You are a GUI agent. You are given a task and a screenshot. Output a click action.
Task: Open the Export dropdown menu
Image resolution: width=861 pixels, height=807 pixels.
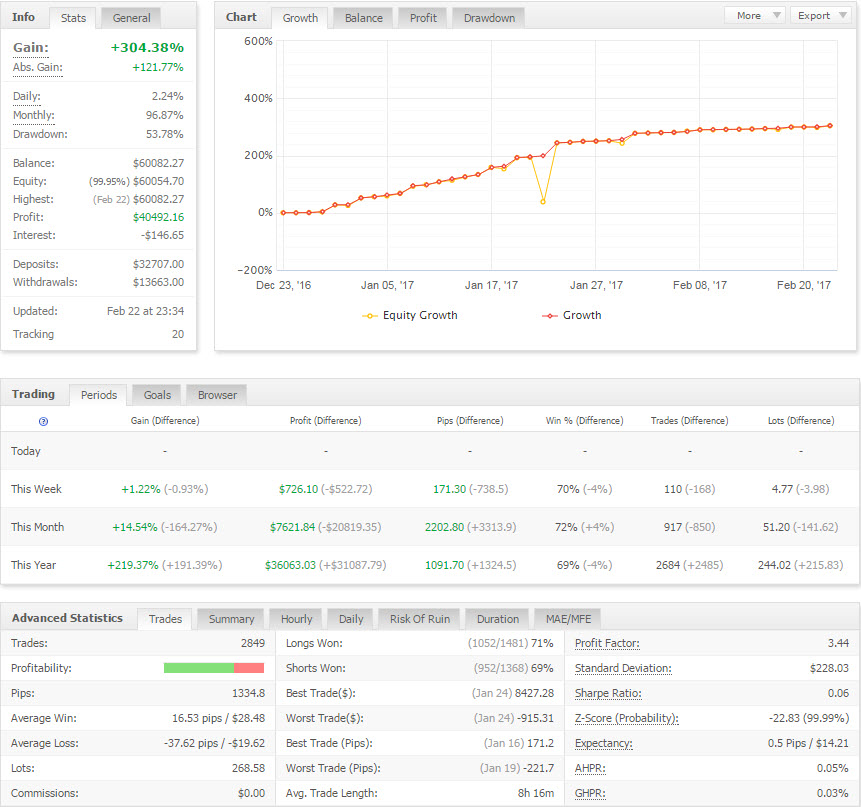(x=820, y=16)
